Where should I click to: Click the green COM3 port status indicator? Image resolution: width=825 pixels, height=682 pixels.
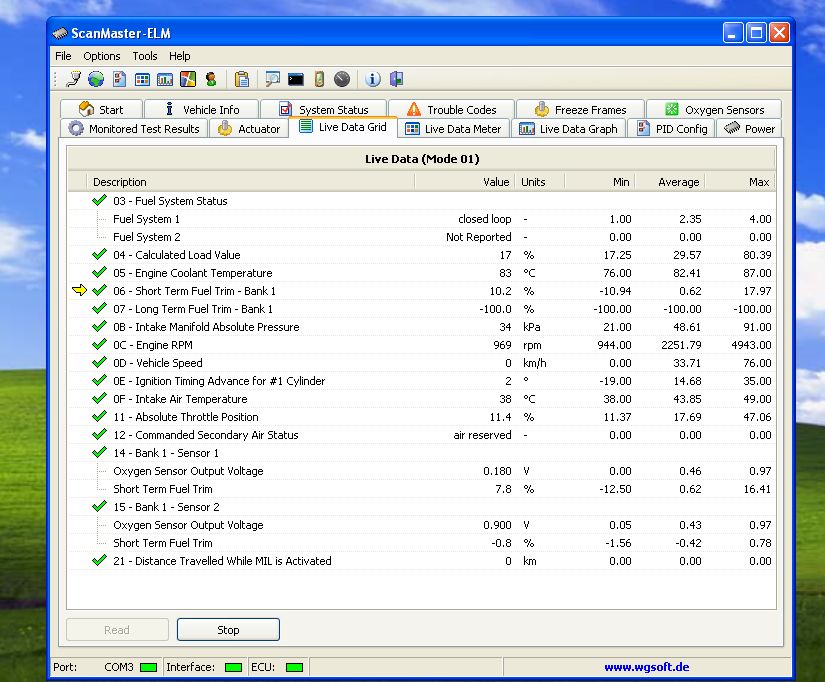[x=148, y=667]
